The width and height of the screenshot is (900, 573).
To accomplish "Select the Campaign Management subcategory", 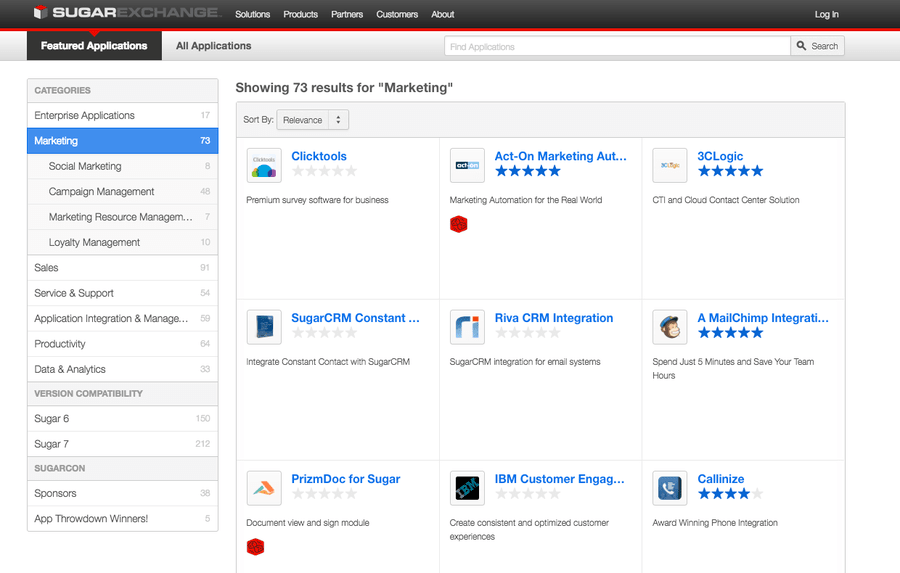I will (123, 191).
